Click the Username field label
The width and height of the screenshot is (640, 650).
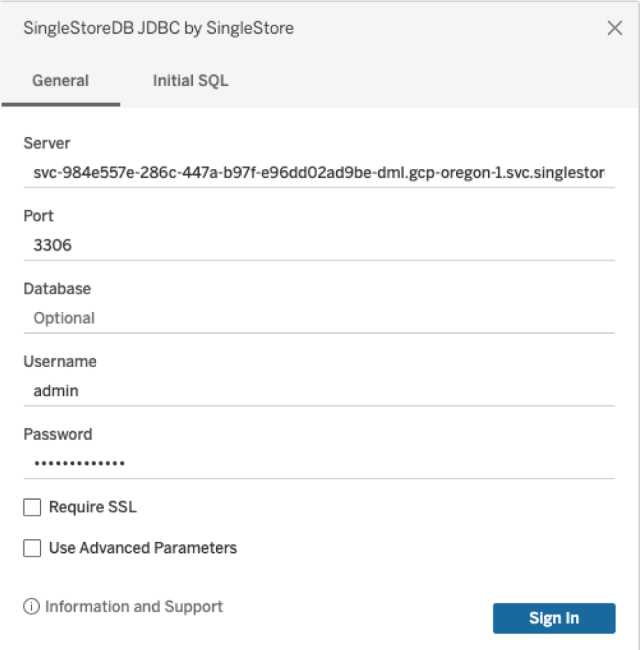[60, 361]
